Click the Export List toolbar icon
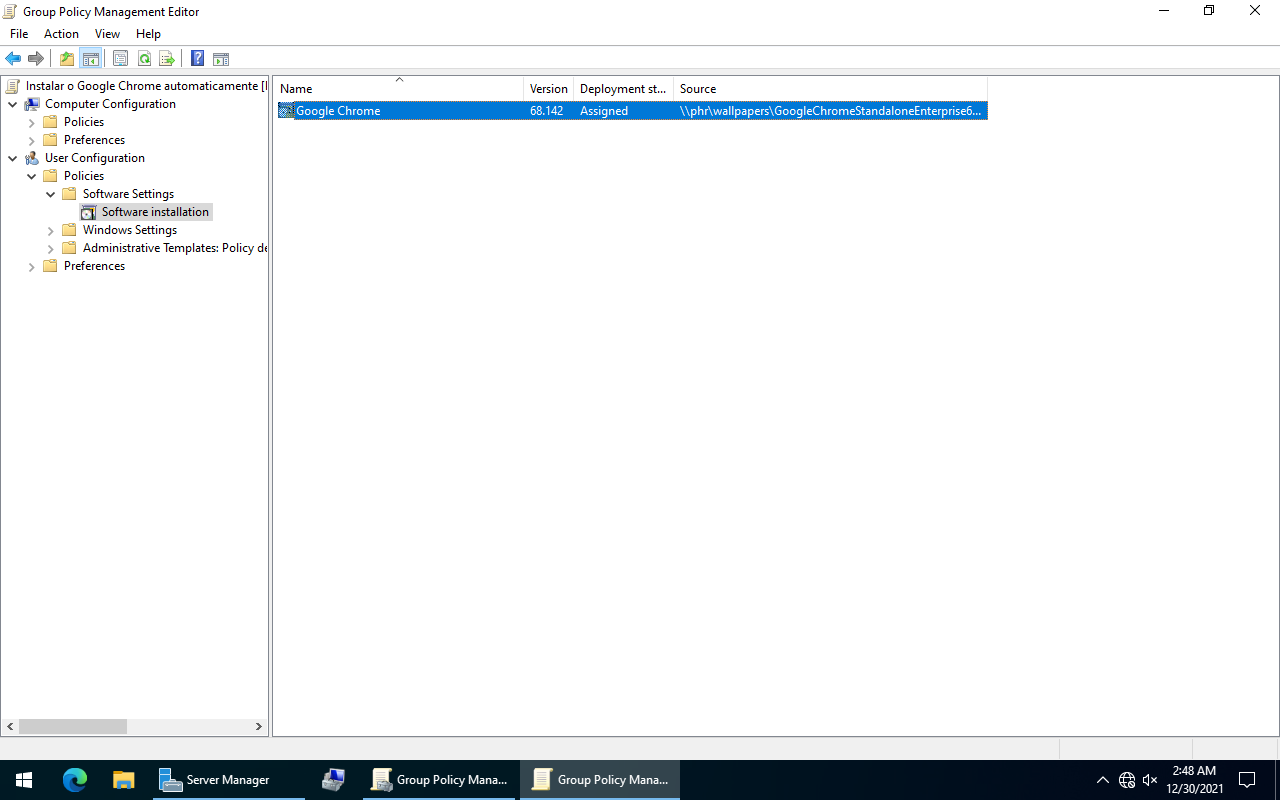This screenshot has height=800, width=1280. click(x=167, y=59)
